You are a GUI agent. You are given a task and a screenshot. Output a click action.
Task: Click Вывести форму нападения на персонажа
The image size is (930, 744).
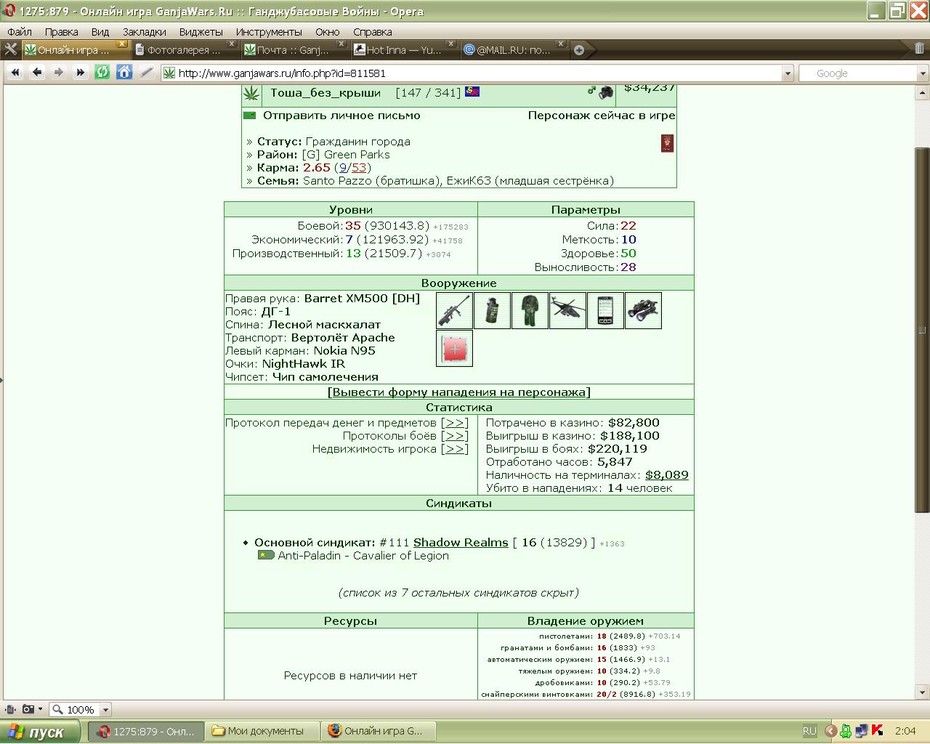[x=459, y=392]
